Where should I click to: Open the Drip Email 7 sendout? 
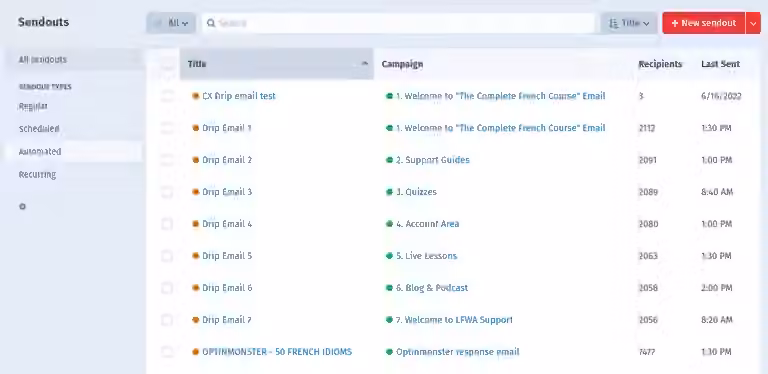point(227,320)
